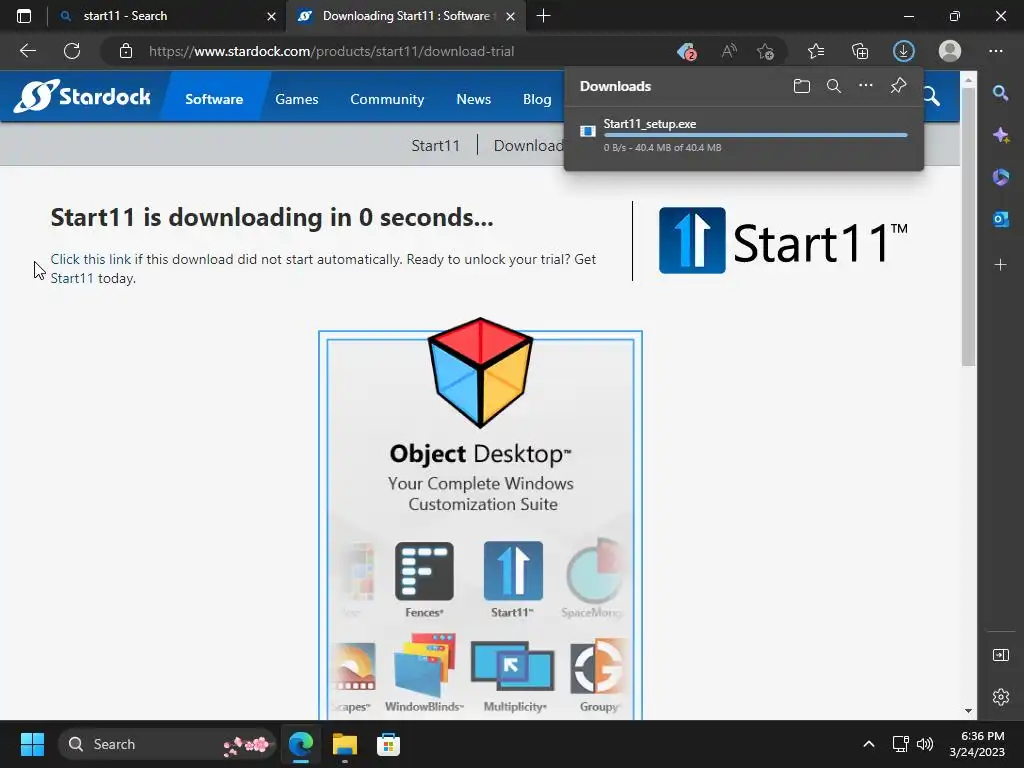Open more options in Downloads panel

point(866,86)
